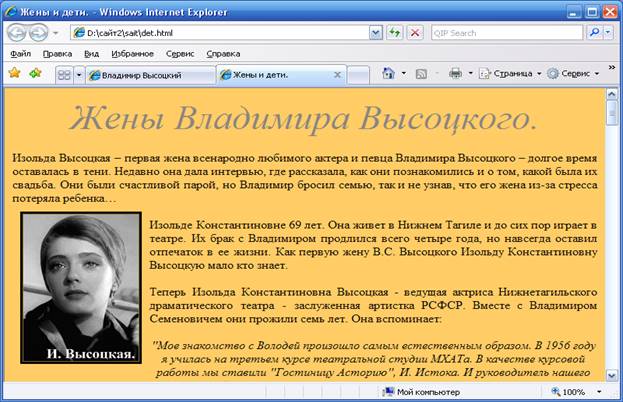Click in the QIP Search field
Screen dimensions: 623x402
[x=507, y=33]
